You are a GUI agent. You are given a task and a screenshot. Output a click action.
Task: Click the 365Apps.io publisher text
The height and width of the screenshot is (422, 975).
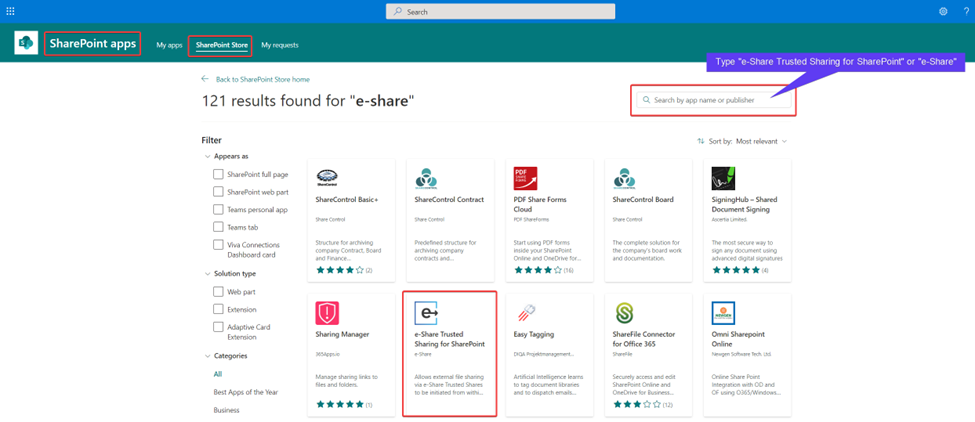point(327,354)
